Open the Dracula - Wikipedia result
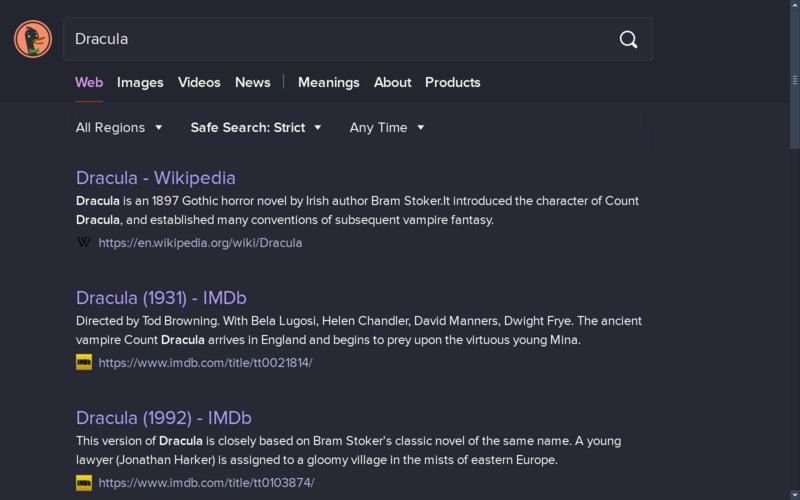Screen dimensions: 800x500 (156, 178)
